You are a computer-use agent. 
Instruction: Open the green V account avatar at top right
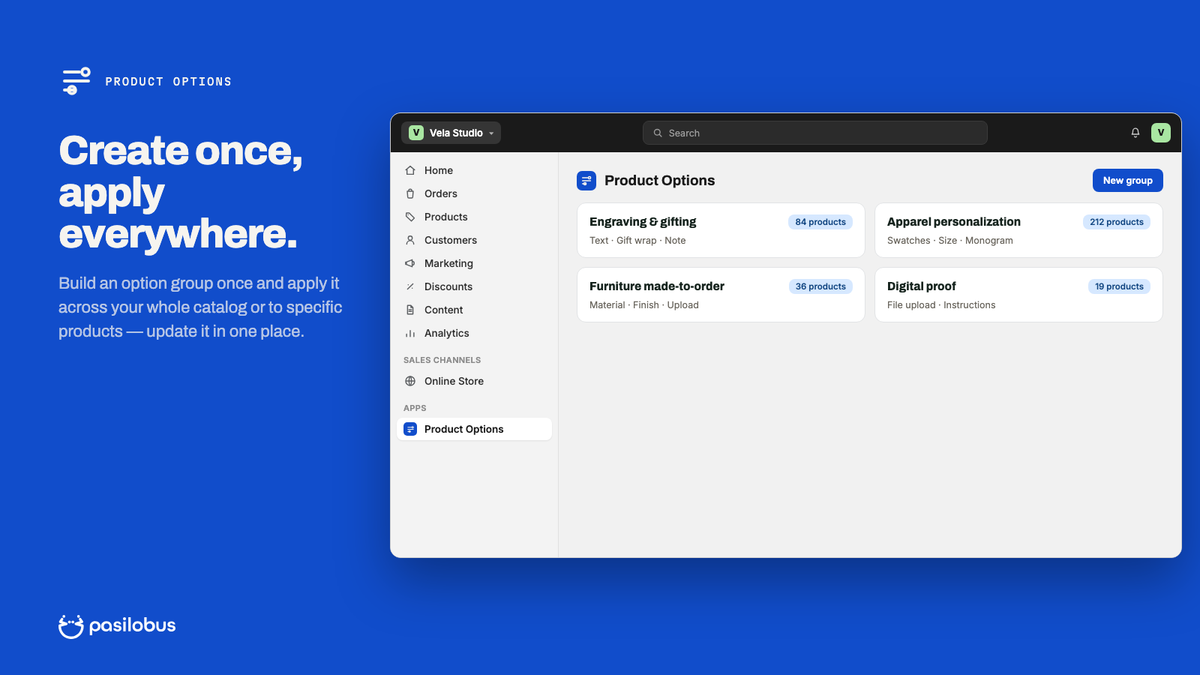[1161, 132]
